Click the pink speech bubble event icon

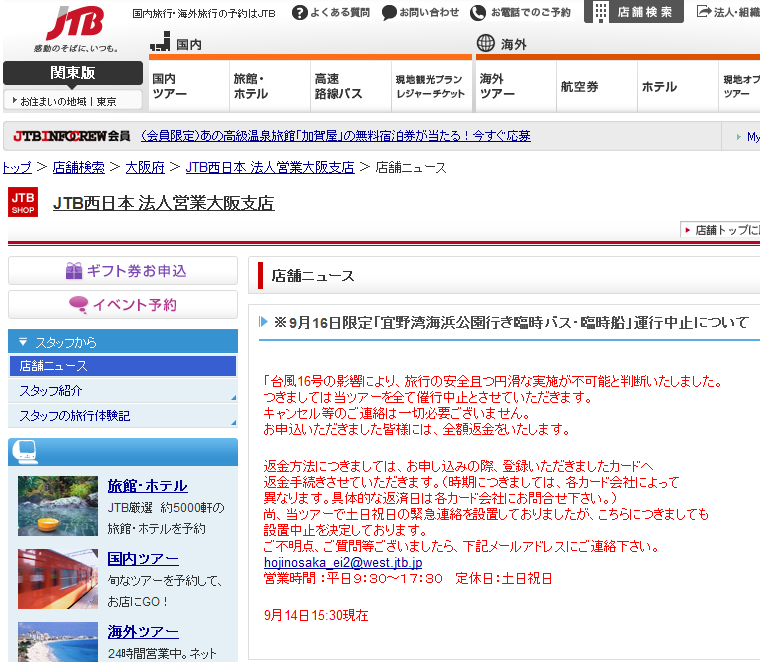[79, 304]
